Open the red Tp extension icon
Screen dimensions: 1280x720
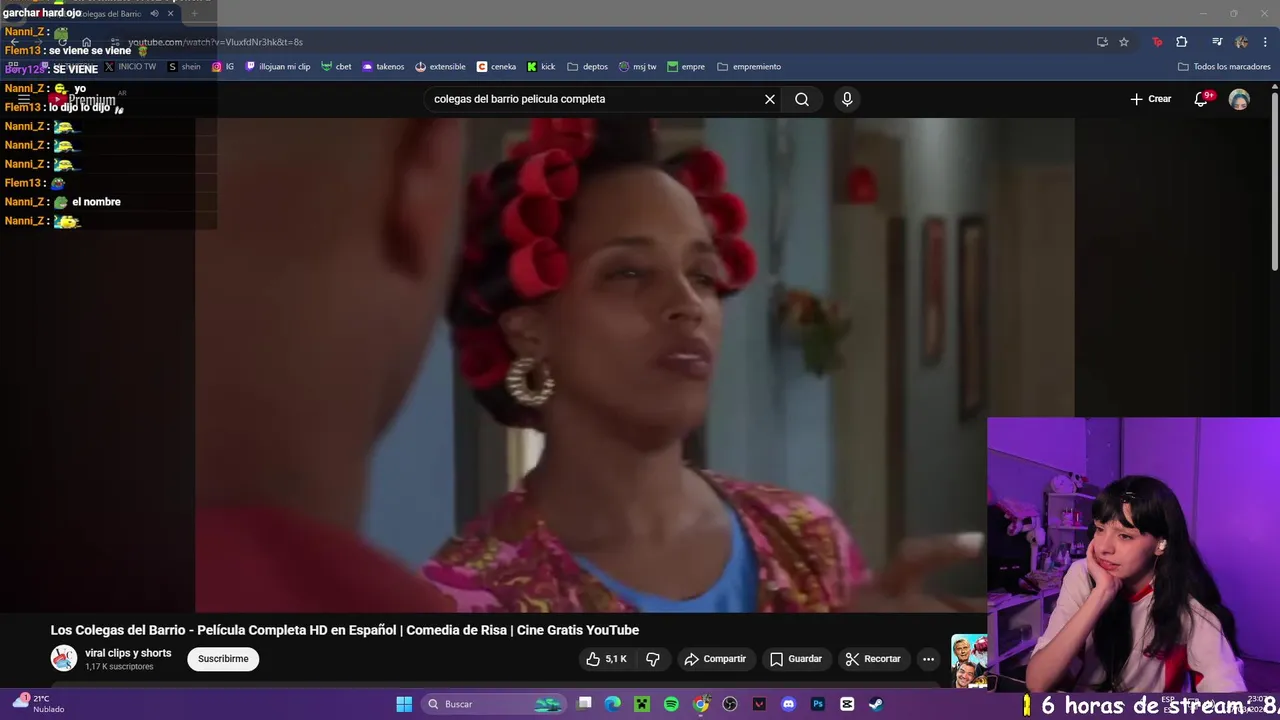1157,42
